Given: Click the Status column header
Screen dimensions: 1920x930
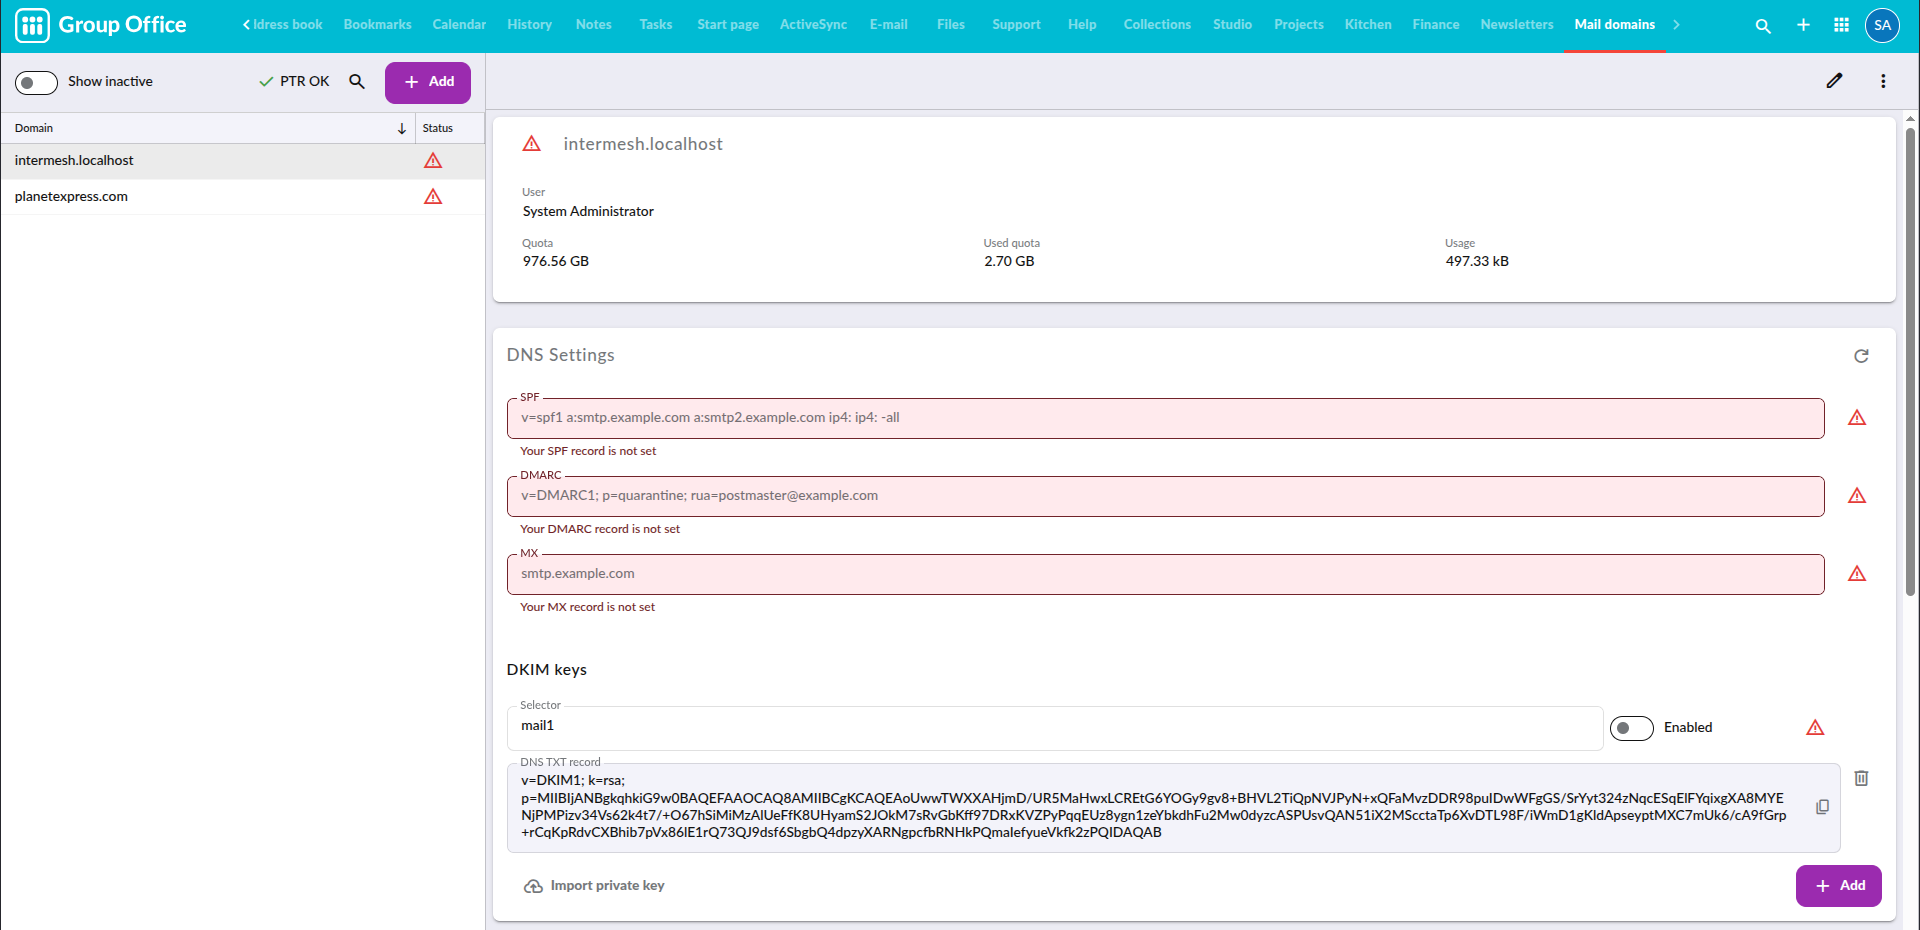Looking at the screenshot, I should [x=449, y=128].
